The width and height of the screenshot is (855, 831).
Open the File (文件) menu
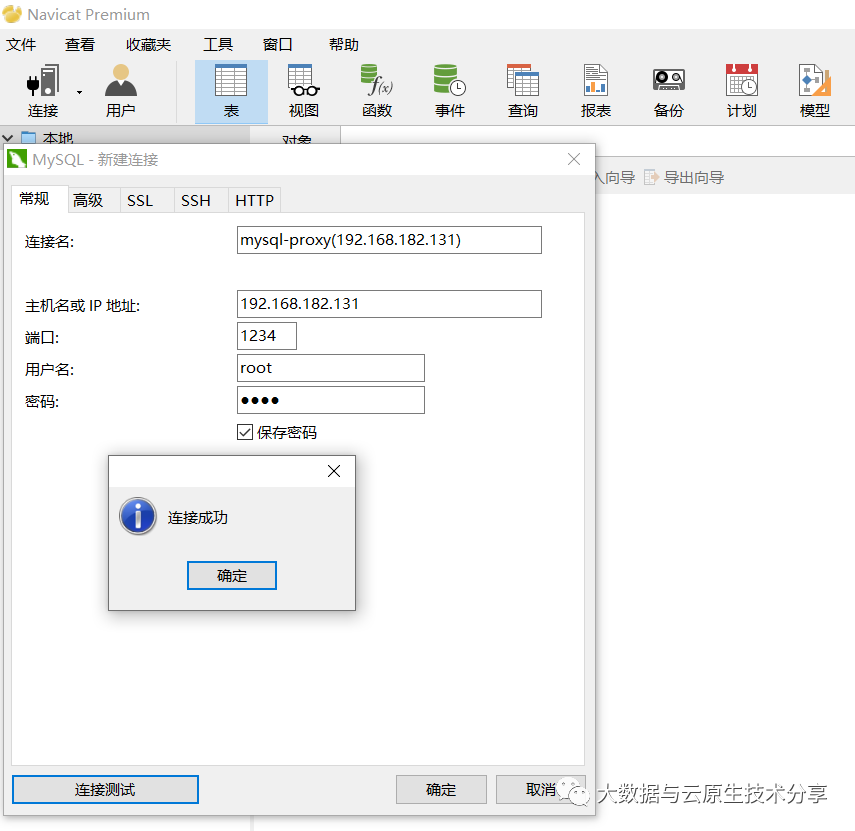pos(21,44)
